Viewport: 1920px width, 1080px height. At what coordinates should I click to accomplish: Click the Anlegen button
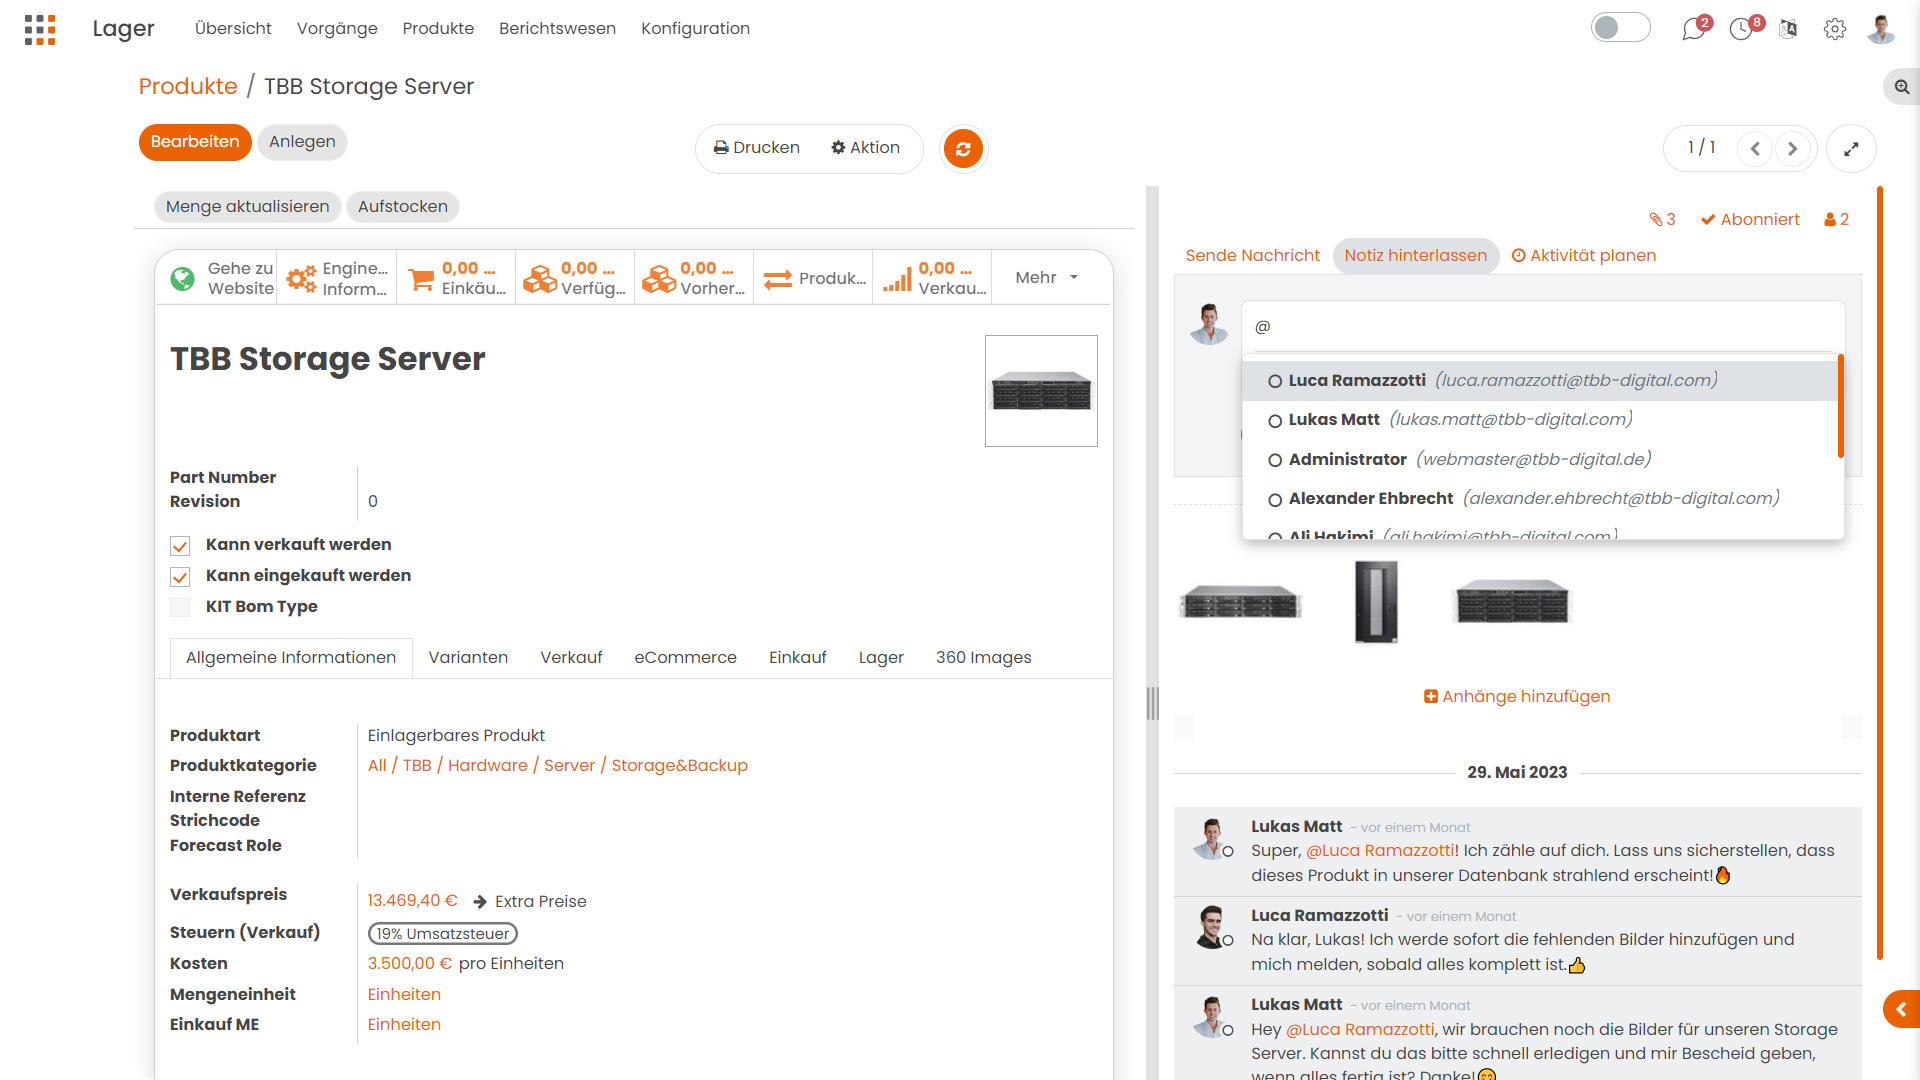click(x=302, y=142)
